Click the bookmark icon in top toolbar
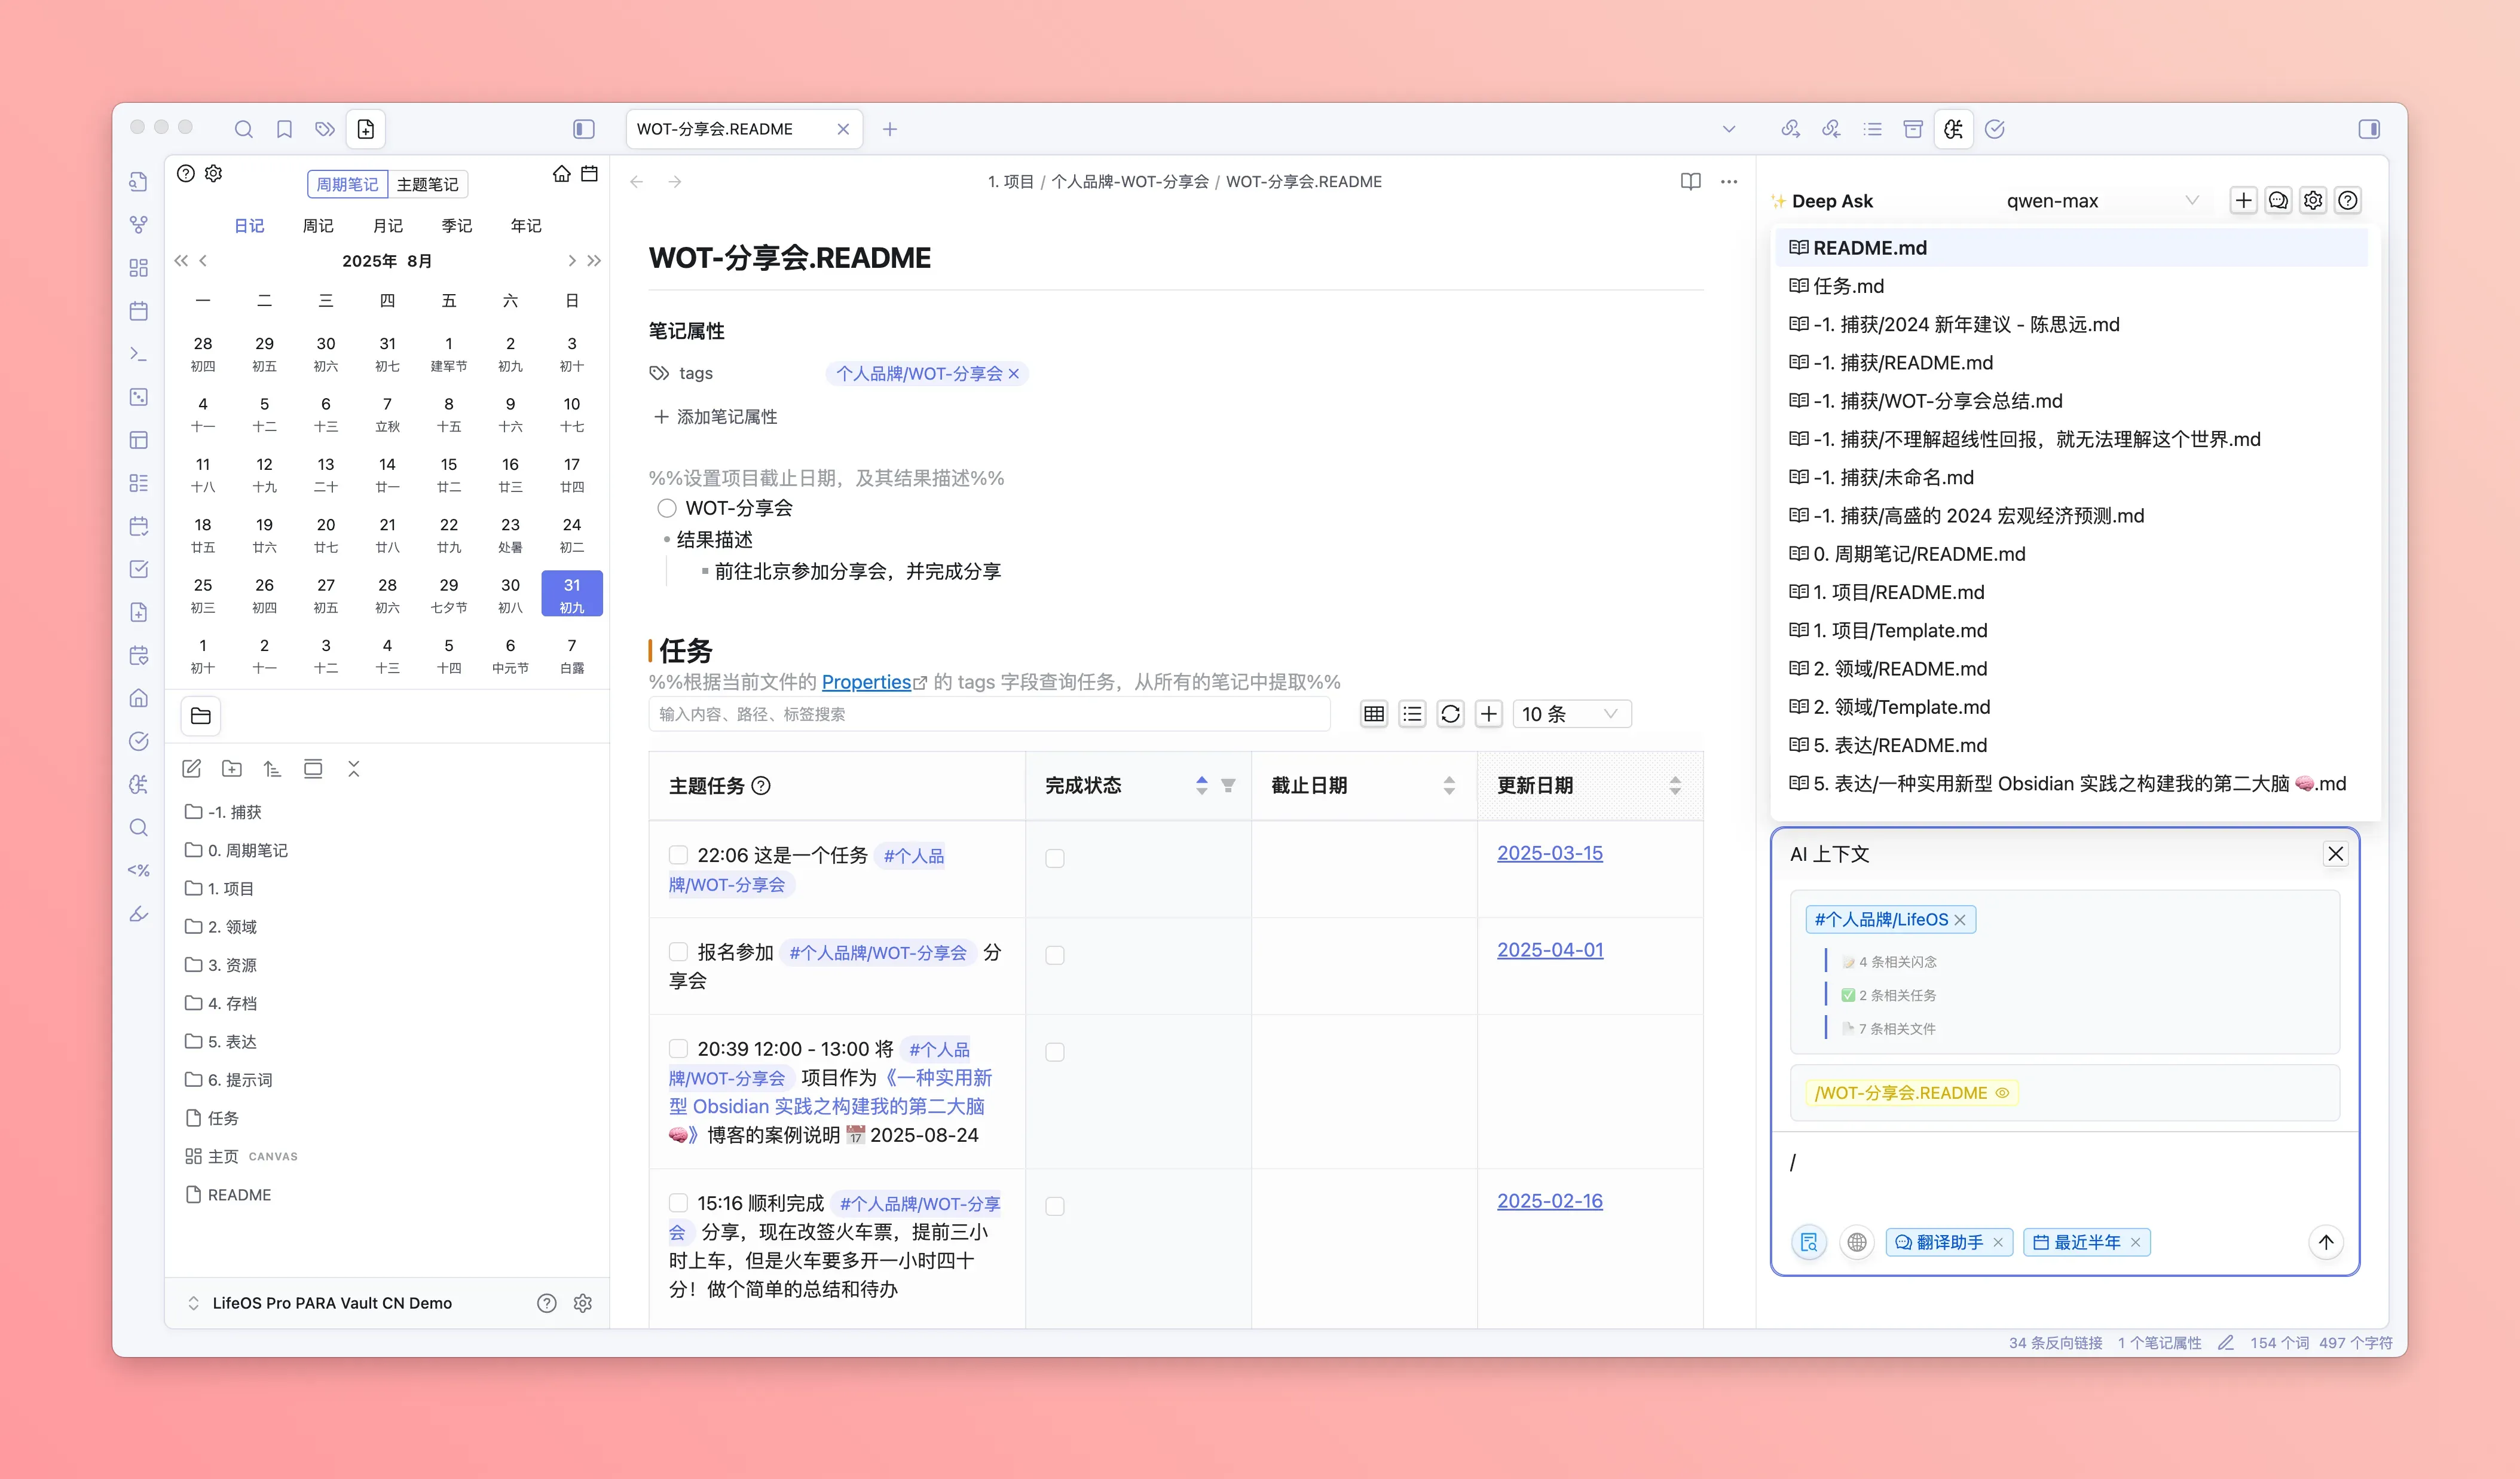The width and height of the screenshot is (2520, 1479). 284,129
